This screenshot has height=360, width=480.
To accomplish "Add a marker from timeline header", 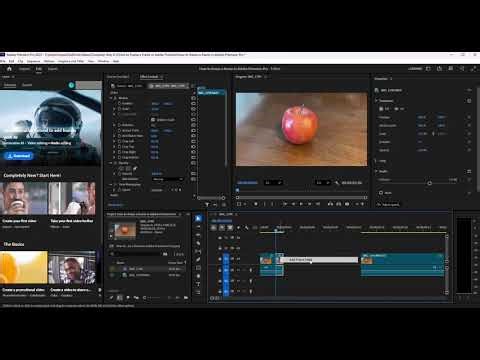I will 238,228.
